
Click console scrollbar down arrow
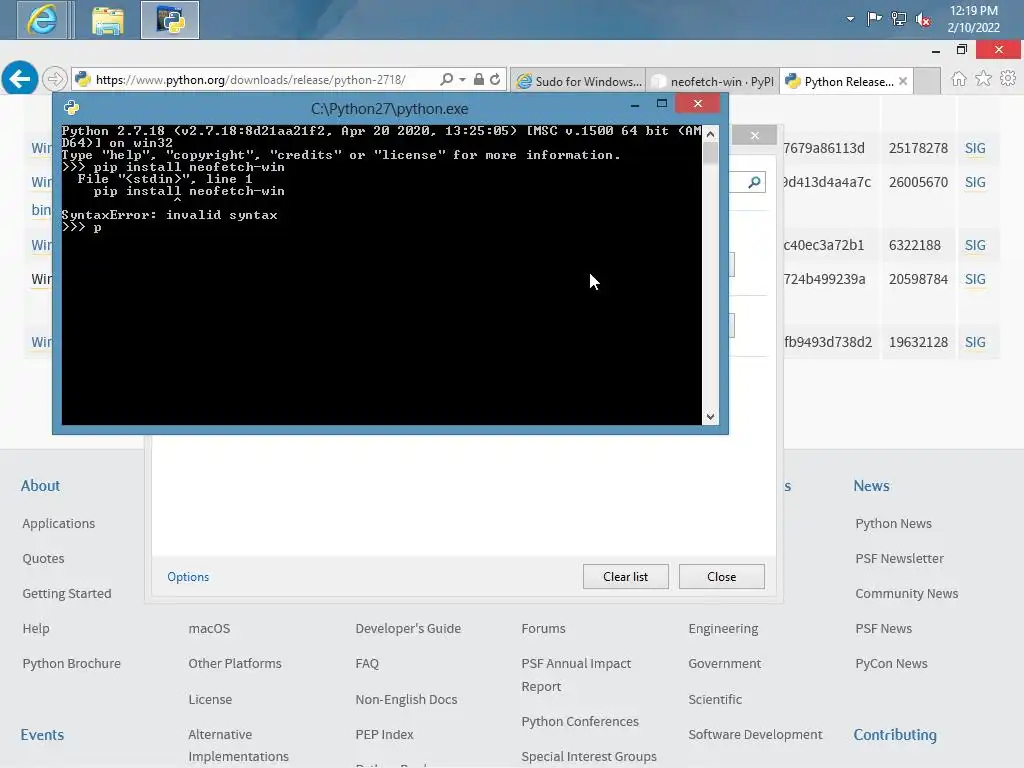(711, 417)
